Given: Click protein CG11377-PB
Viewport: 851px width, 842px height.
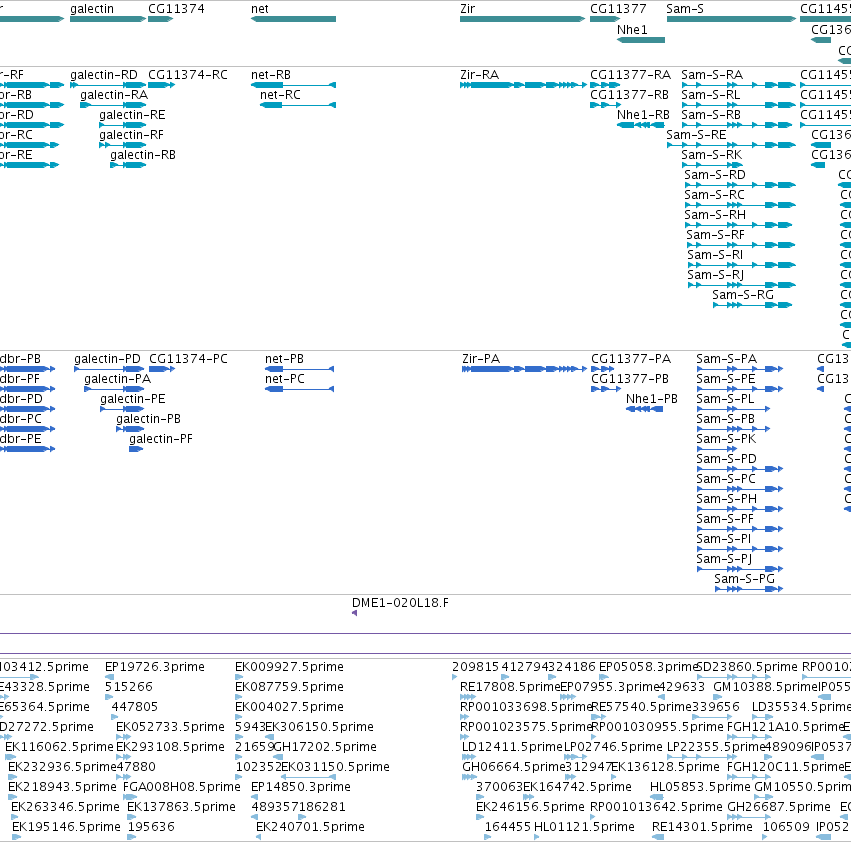Looking at the screenshot, I should tap(606, 389).
